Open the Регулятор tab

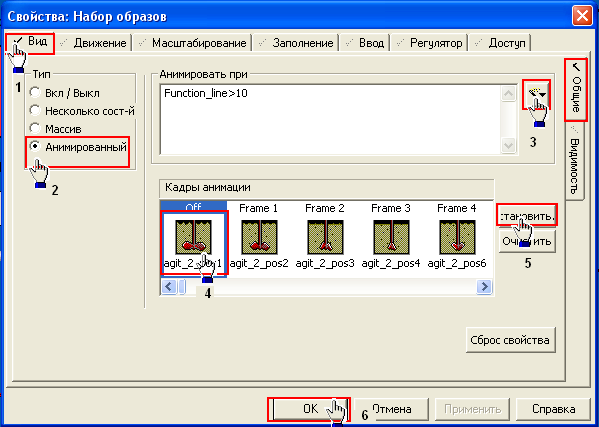click(429, 43)
